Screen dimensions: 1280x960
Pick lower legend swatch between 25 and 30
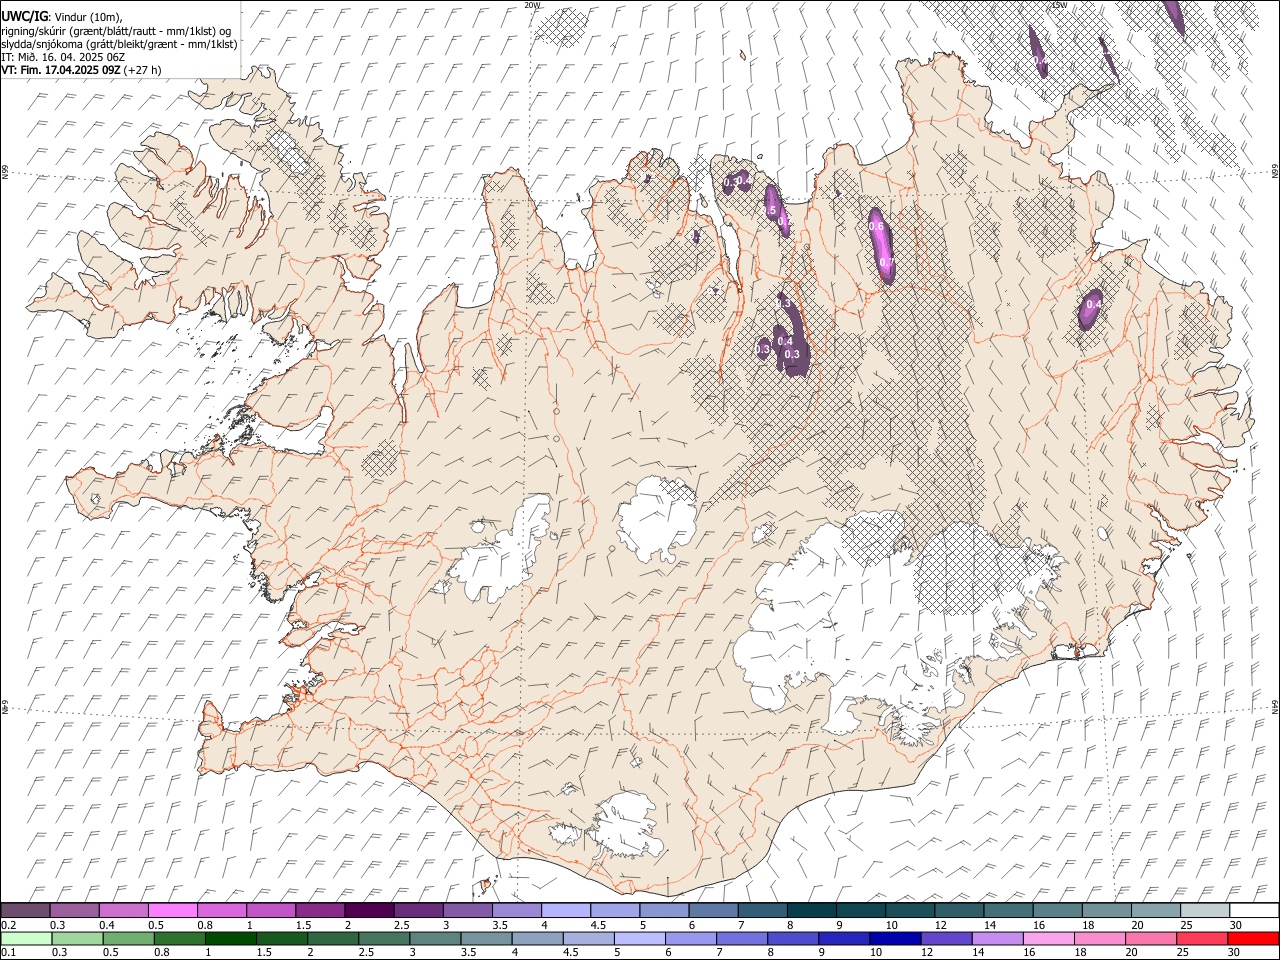click(1203, 939)
